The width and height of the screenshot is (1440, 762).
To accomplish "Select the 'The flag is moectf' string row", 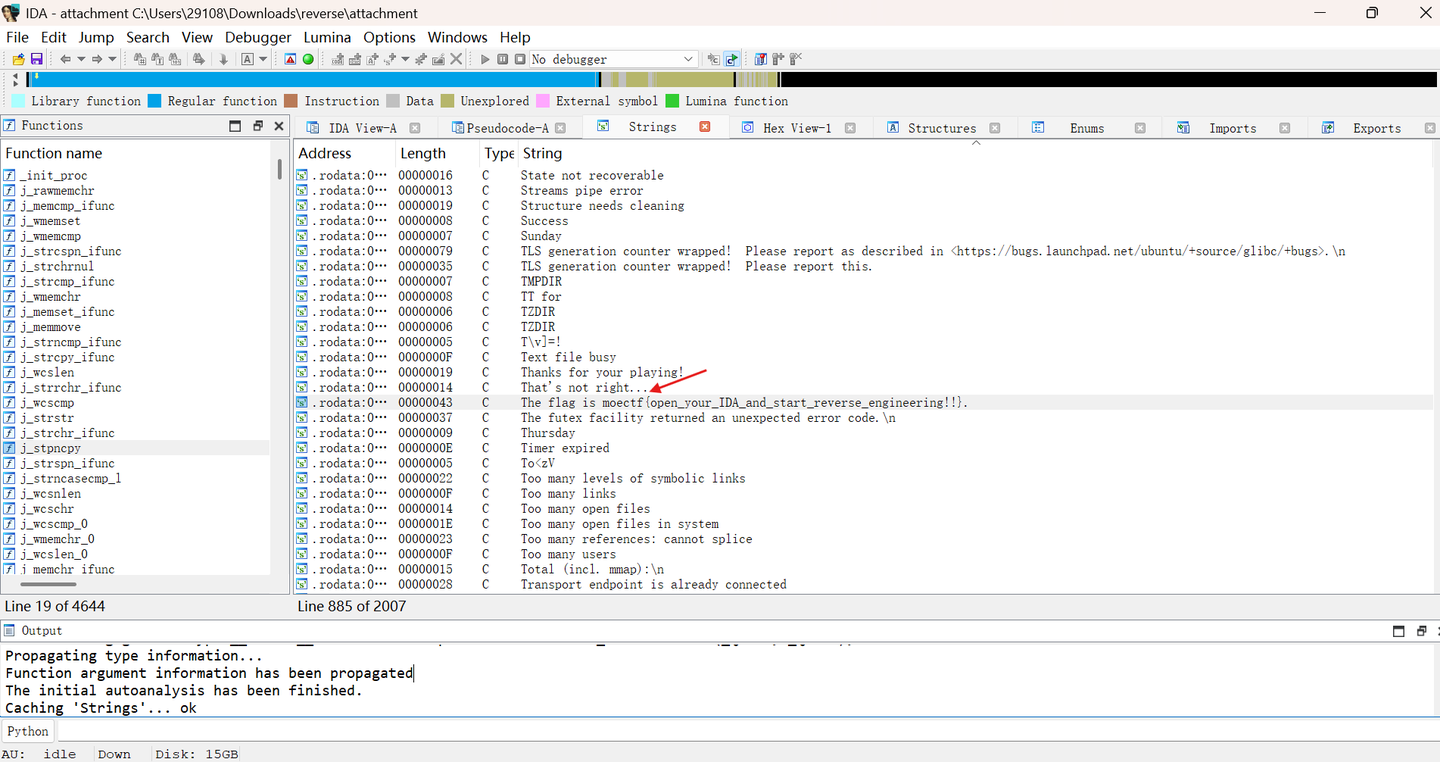I will click(864, 403).
